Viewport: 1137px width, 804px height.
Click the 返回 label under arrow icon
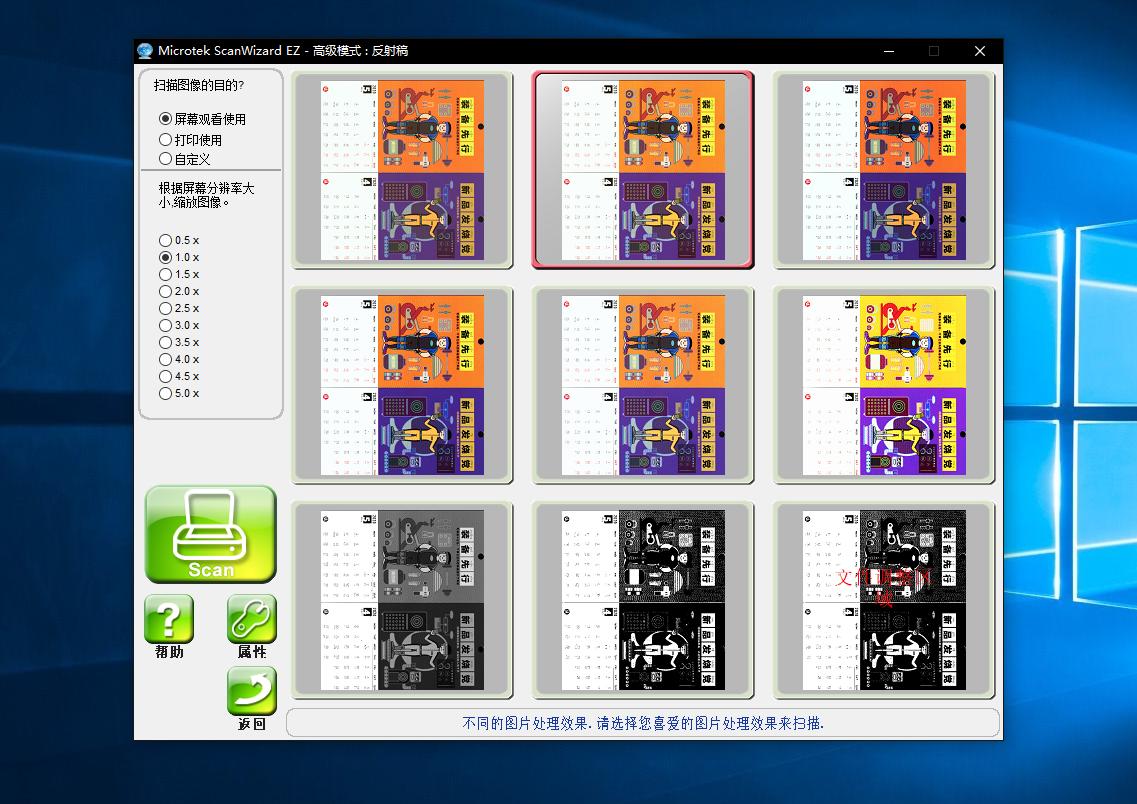coord(252,724)
